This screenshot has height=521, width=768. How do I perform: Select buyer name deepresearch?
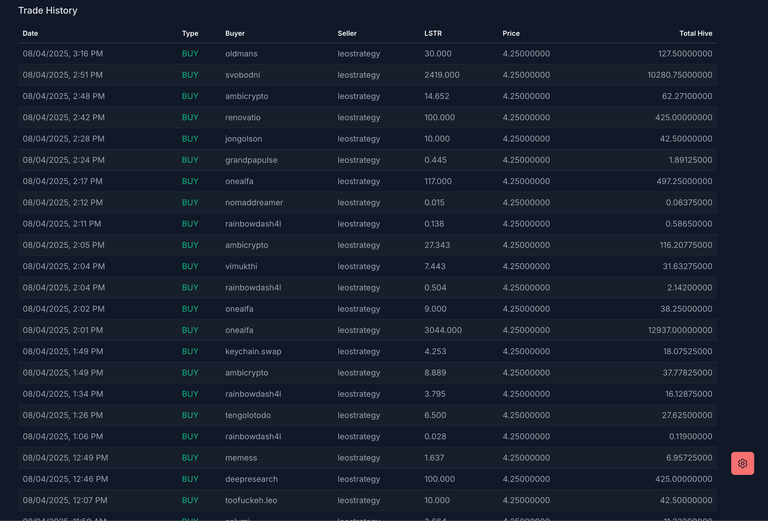click(x=251, y=479)
